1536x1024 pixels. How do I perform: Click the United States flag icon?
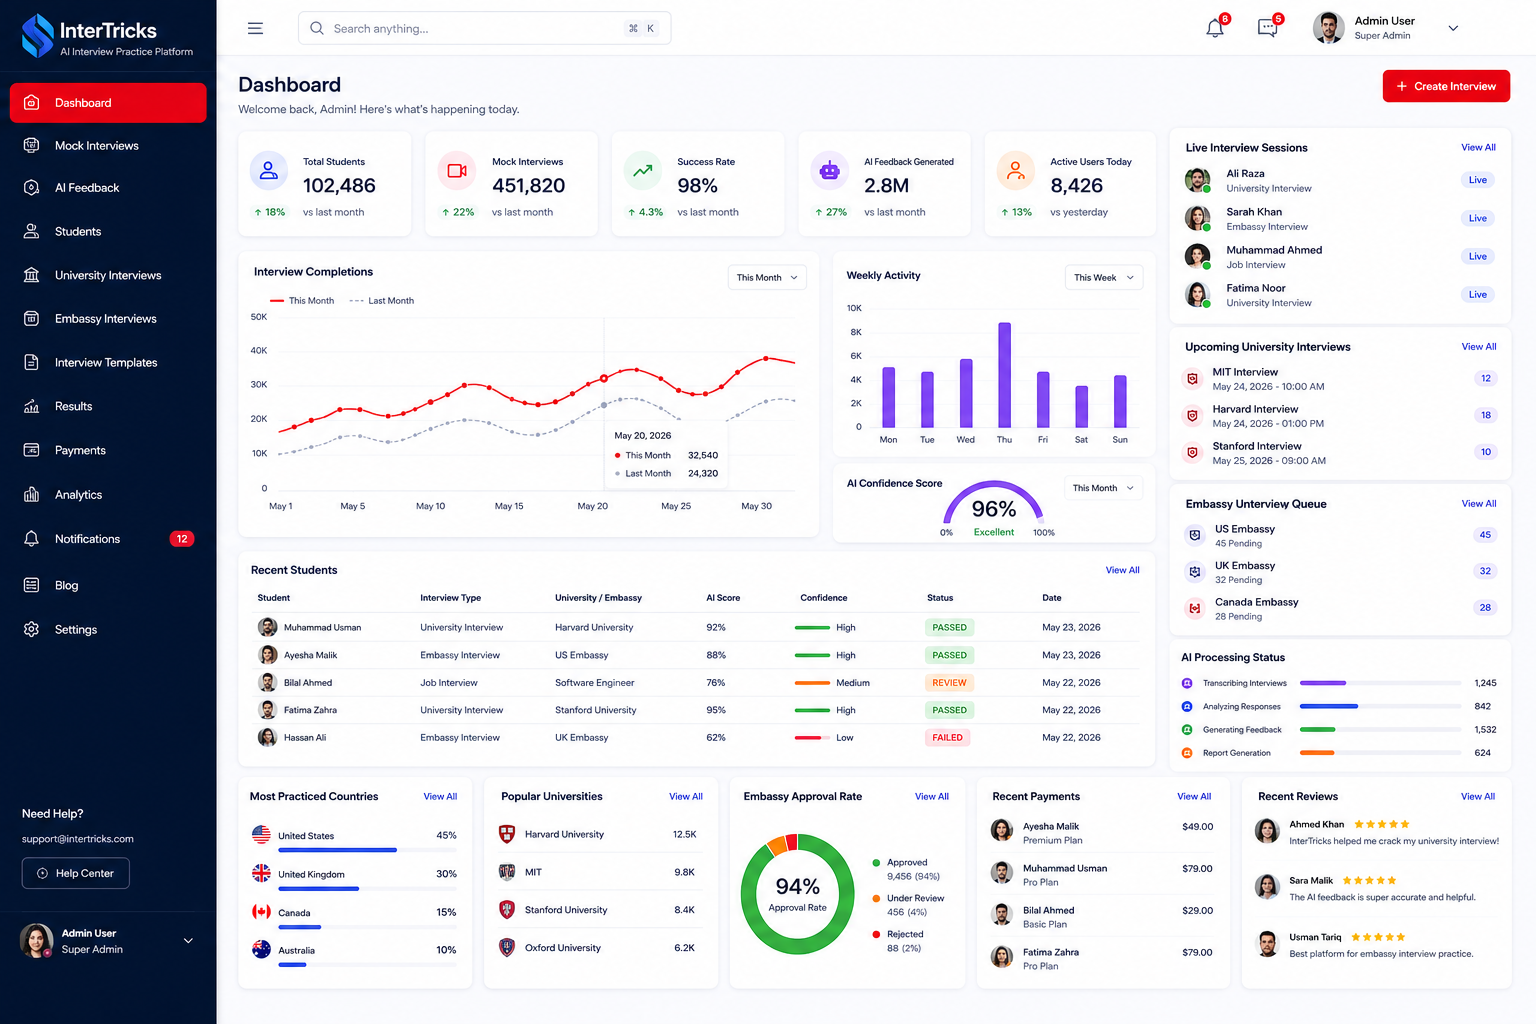261,834
